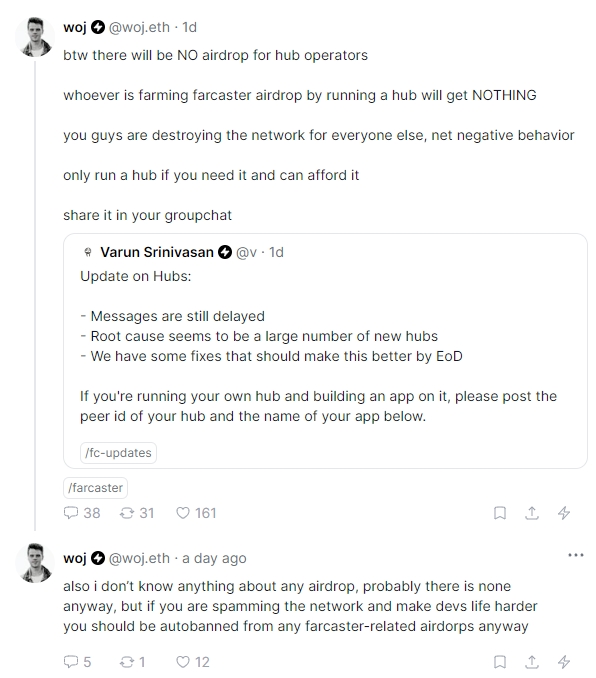596x678 pixels.
Task: Open the /farcaster channel tag
Action: (x=96, y=488)
